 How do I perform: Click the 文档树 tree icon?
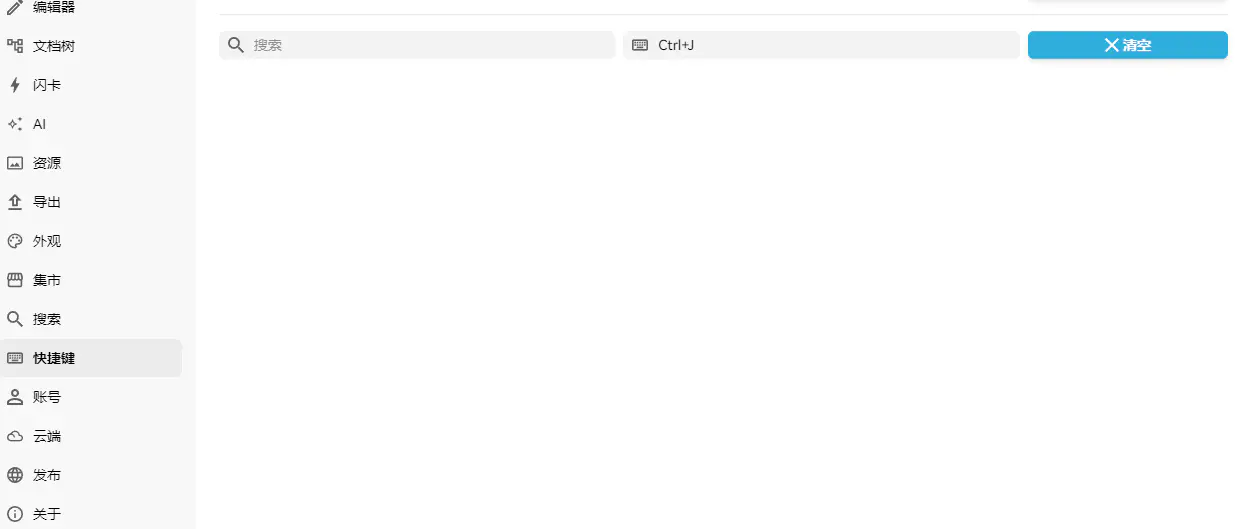(x=15, y=46)
